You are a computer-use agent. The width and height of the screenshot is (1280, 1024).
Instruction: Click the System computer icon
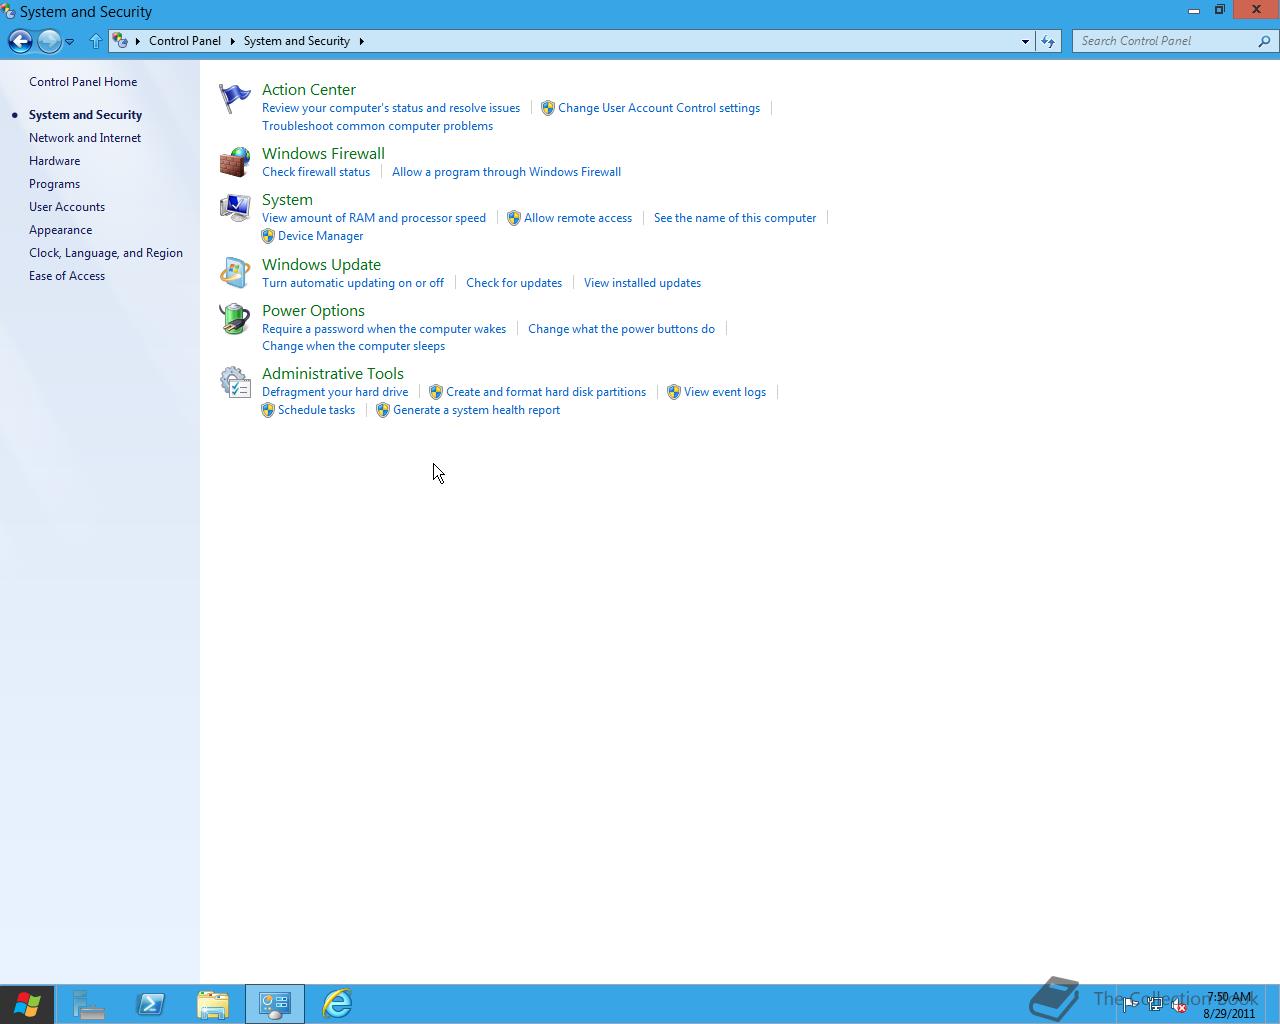click(235, 208)
